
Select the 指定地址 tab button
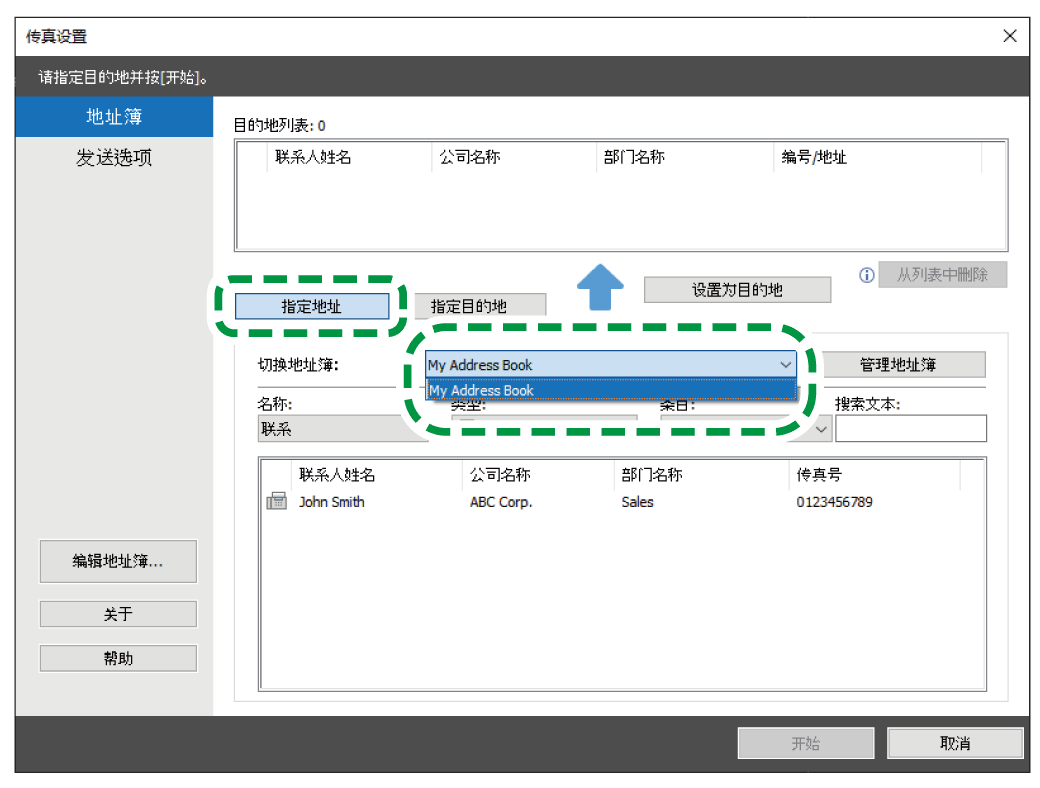(x=312, y=306)
